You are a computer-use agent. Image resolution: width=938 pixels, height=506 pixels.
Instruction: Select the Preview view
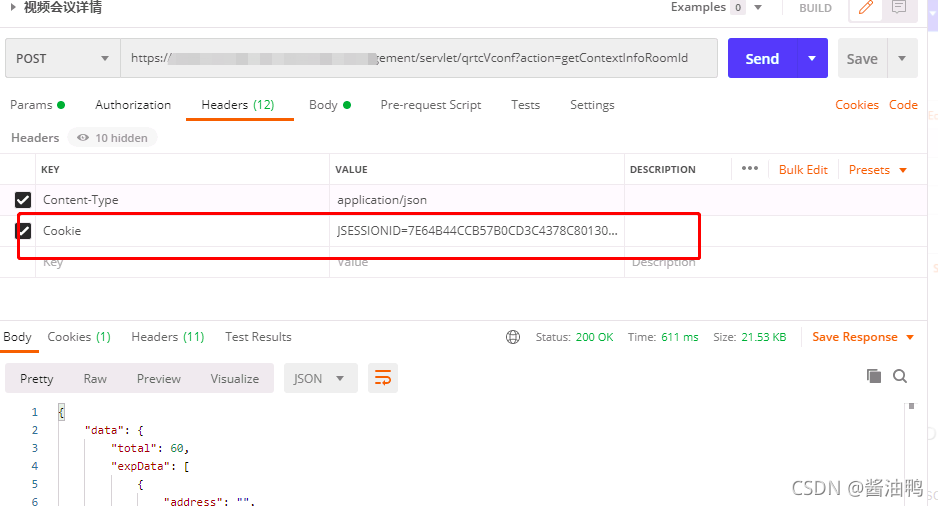click(159, 379)
